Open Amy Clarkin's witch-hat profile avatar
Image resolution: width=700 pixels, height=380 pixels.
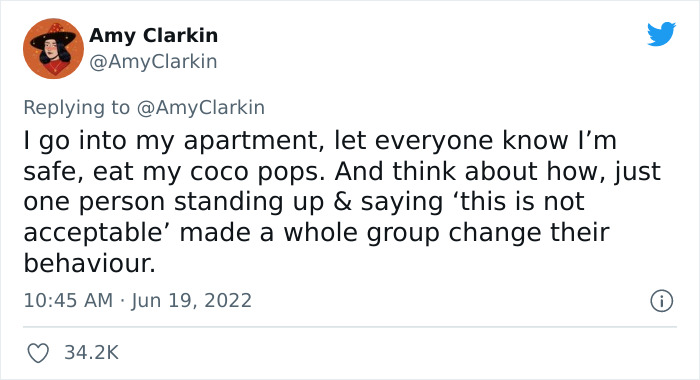coord(53,48)
